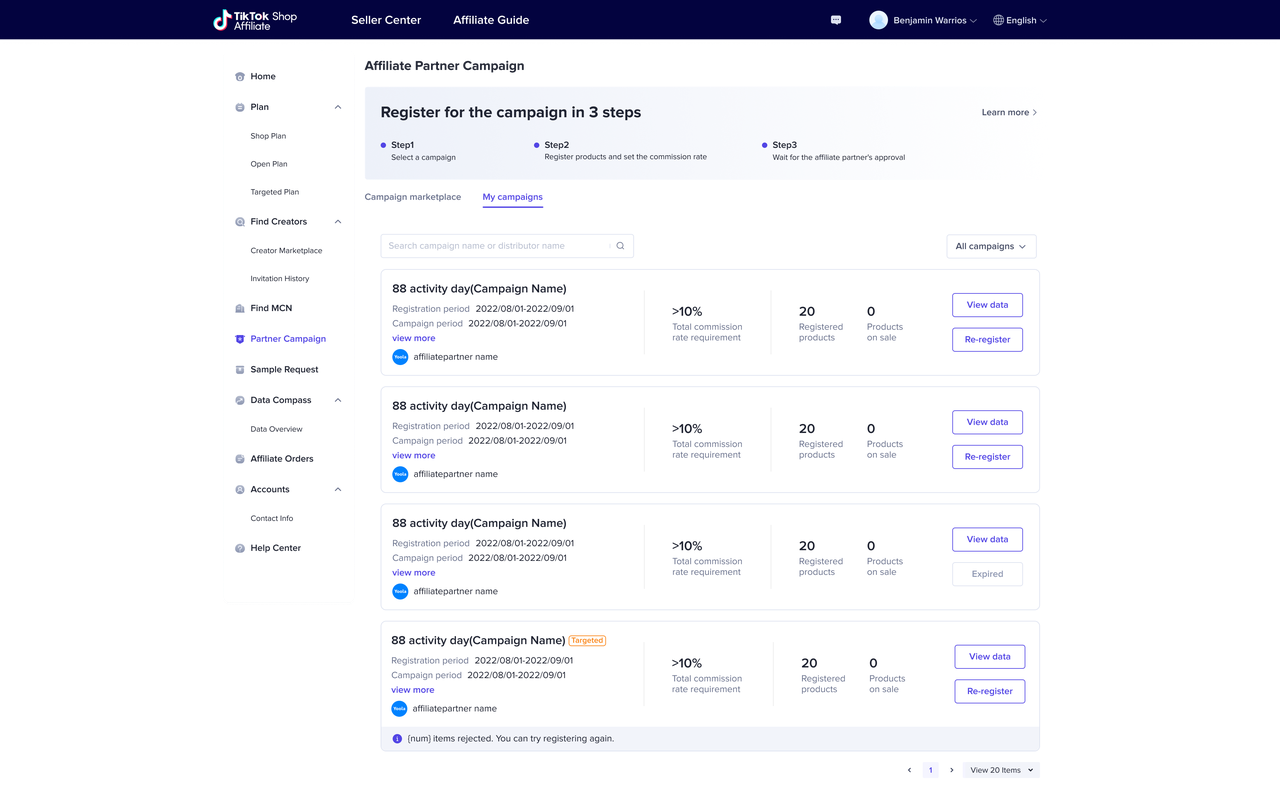Open Seller Center in top navigation

click(386, 20)
